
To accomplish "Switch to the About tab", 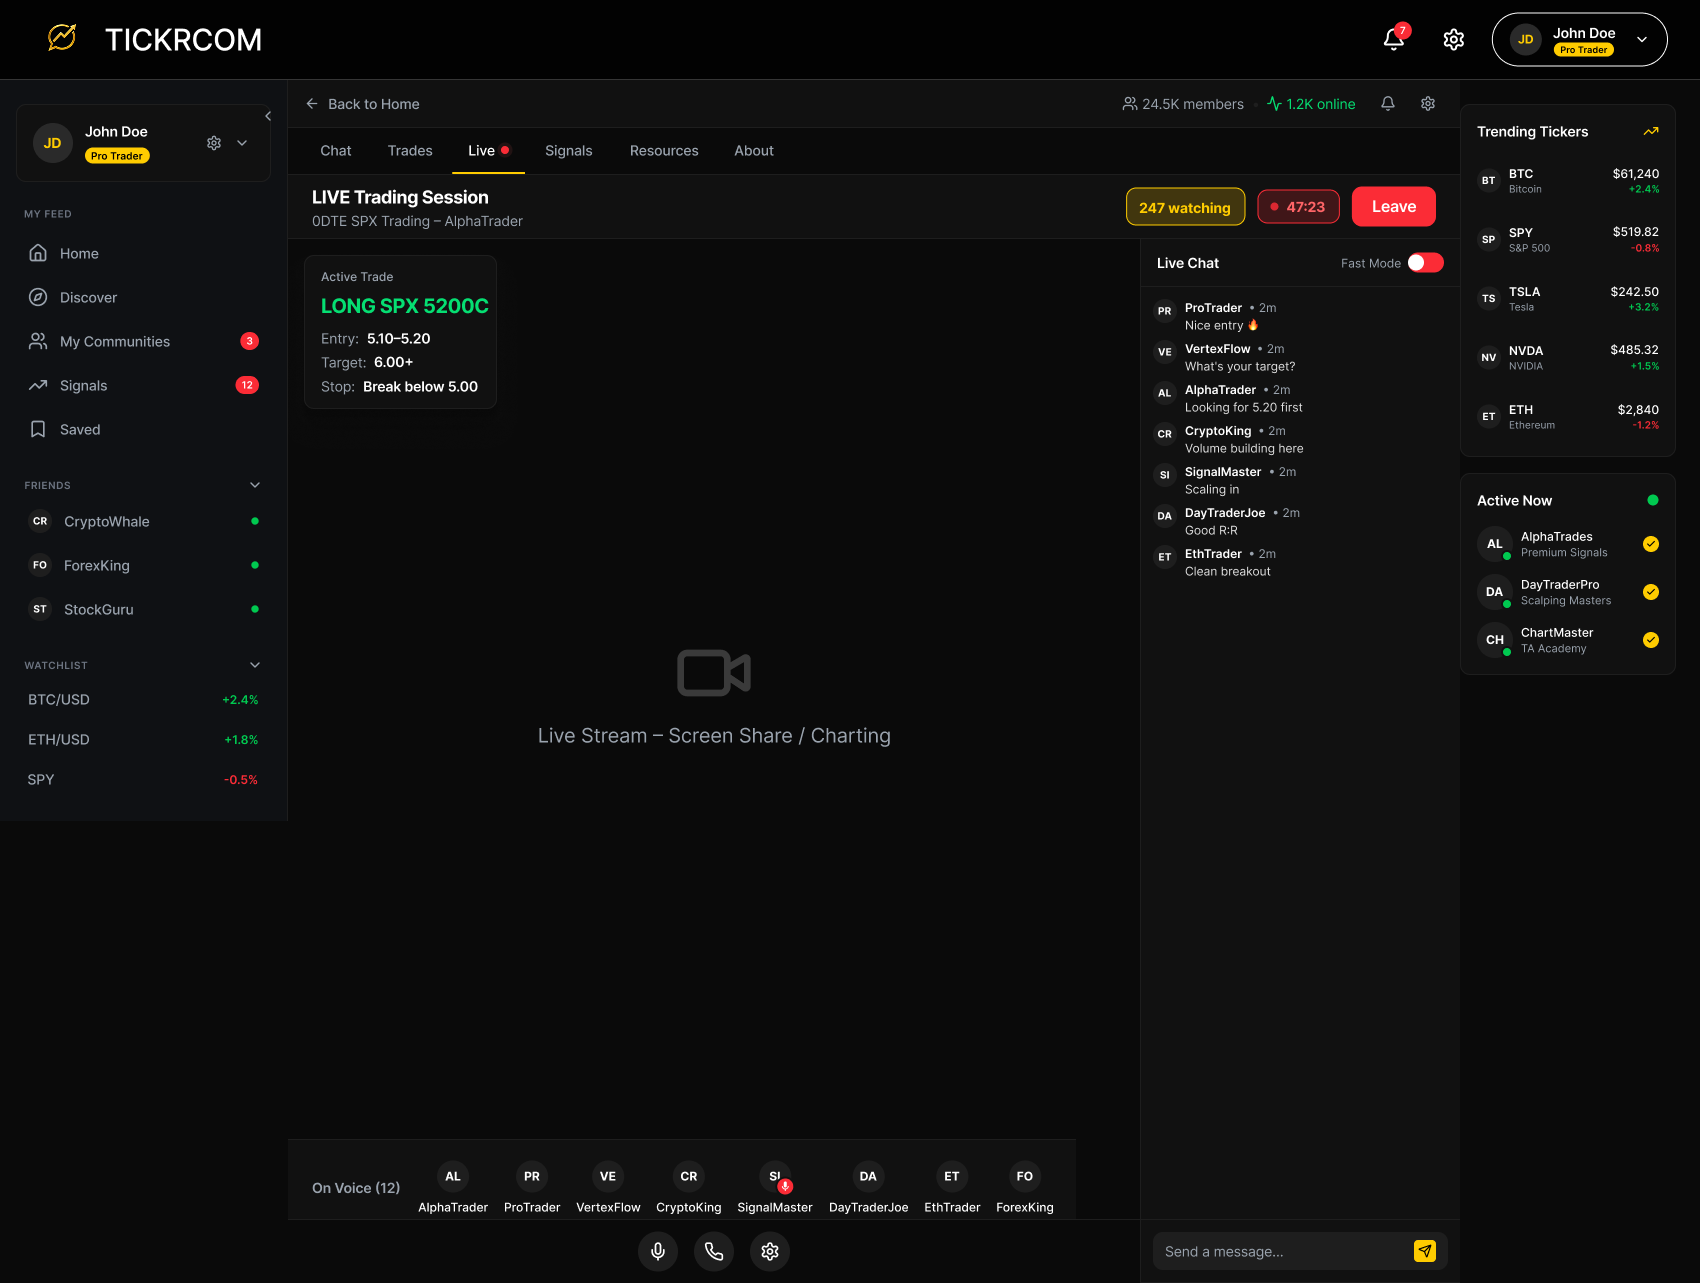I will (754, 151).
